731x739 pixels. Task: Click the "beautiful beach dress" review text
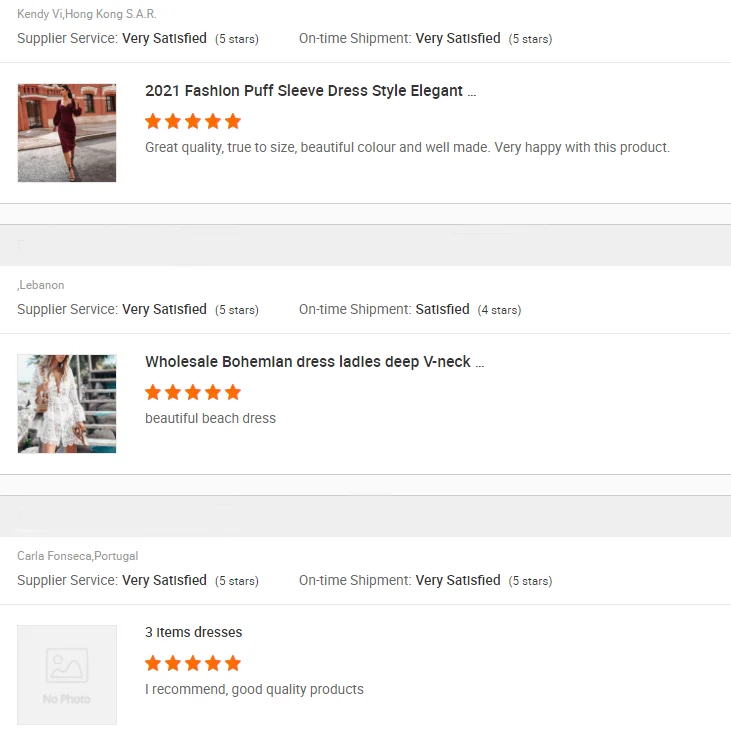[210, 418]
